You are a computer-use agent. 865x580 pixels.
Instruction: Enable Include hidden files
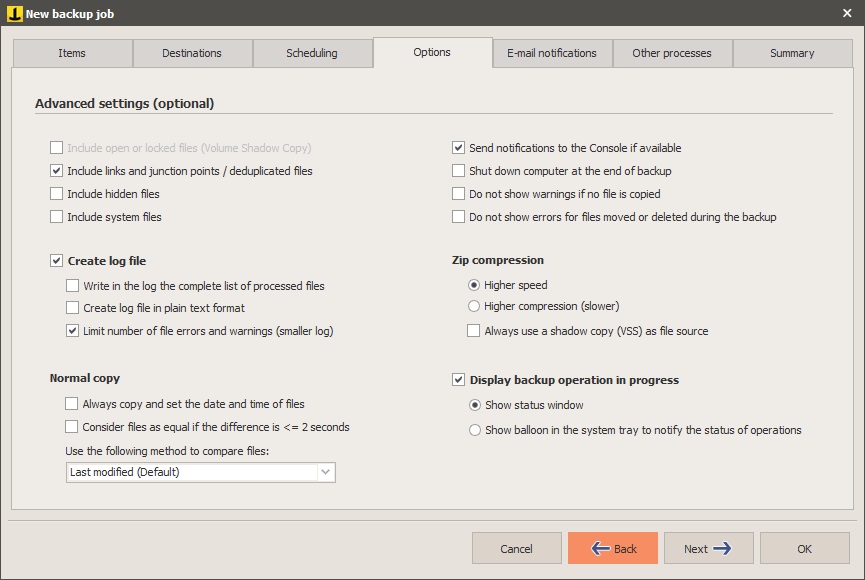(57, 194)
